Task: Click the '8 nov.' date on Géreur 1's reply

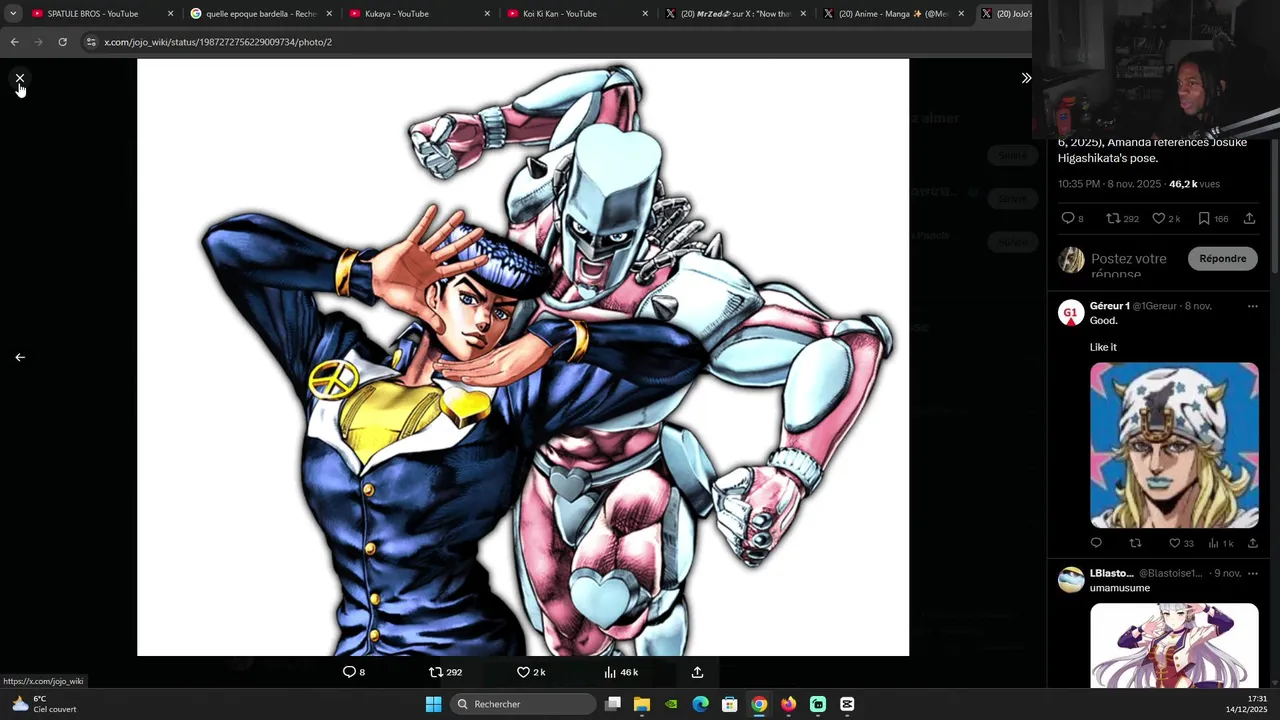Action: [1198, 306]
